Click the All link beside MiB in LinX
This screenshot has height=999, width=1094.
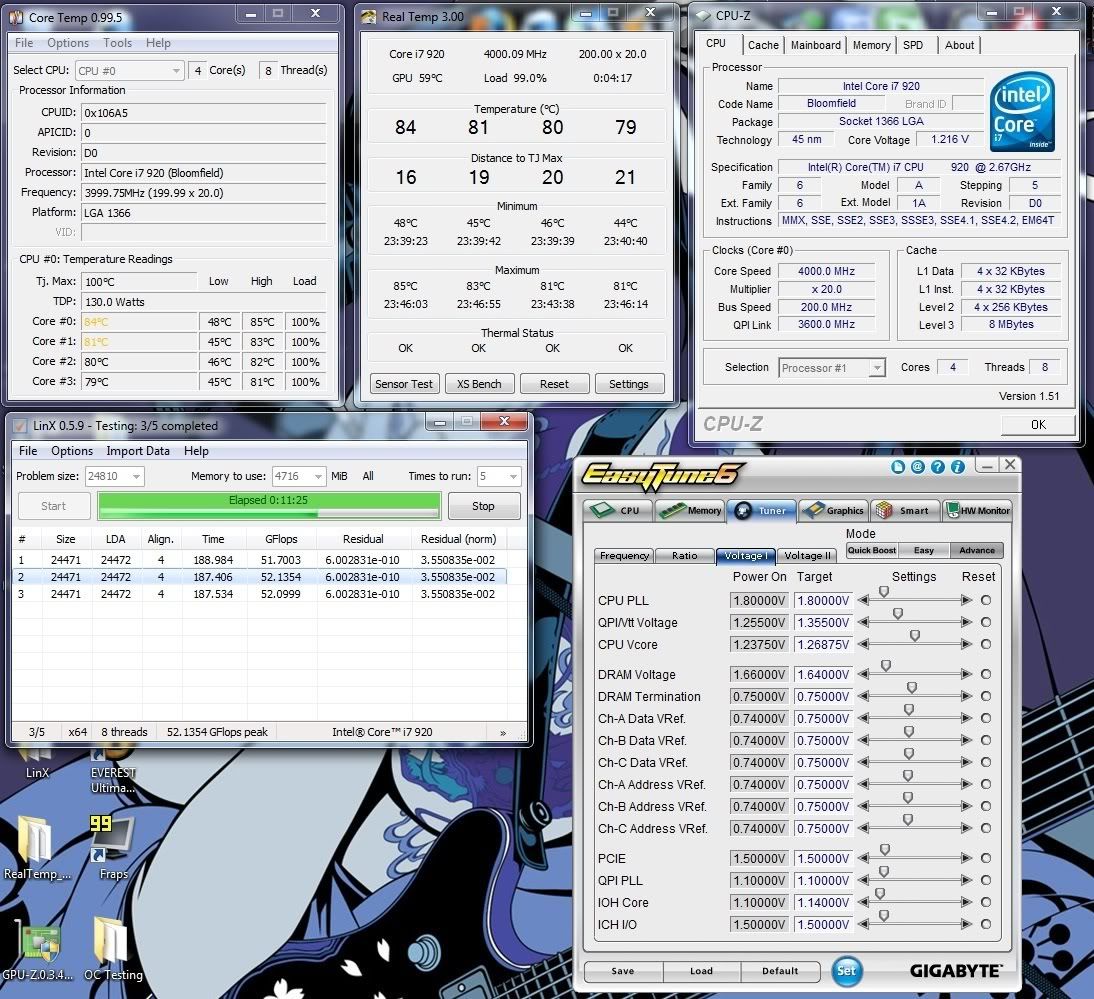point(368,476)
